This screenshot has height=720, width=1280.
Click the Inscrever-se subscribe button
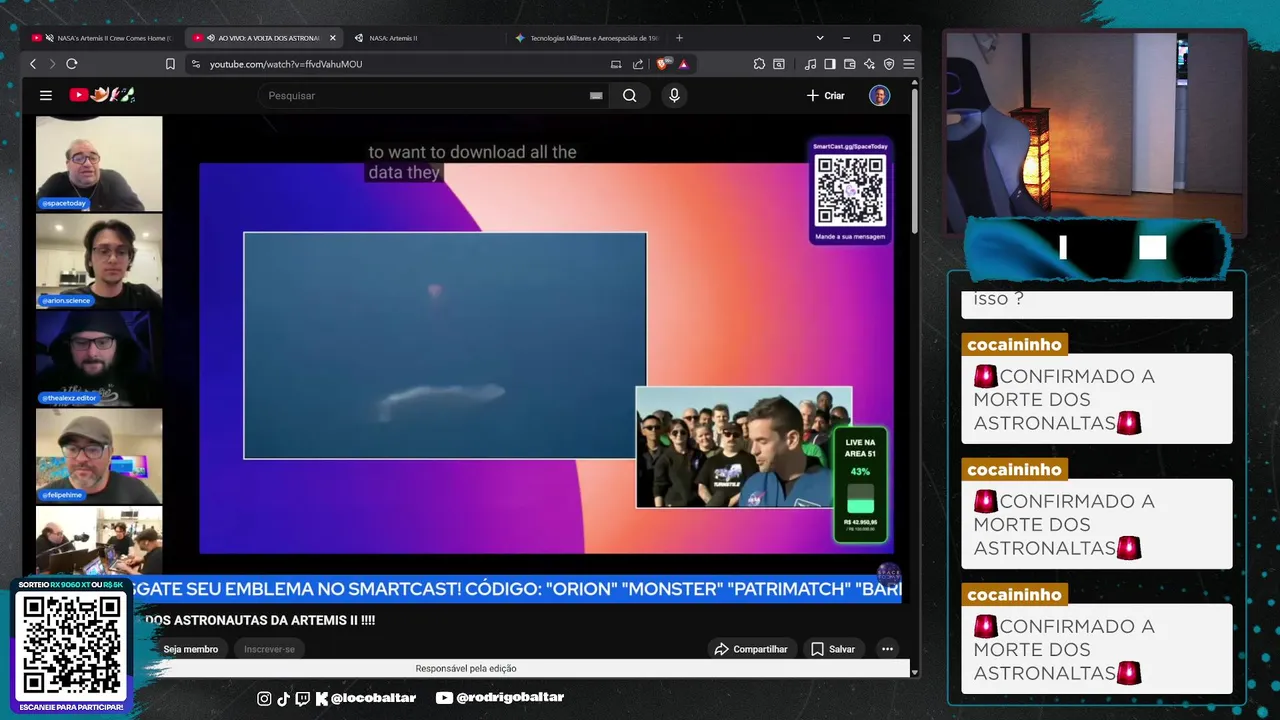point(269,649)
